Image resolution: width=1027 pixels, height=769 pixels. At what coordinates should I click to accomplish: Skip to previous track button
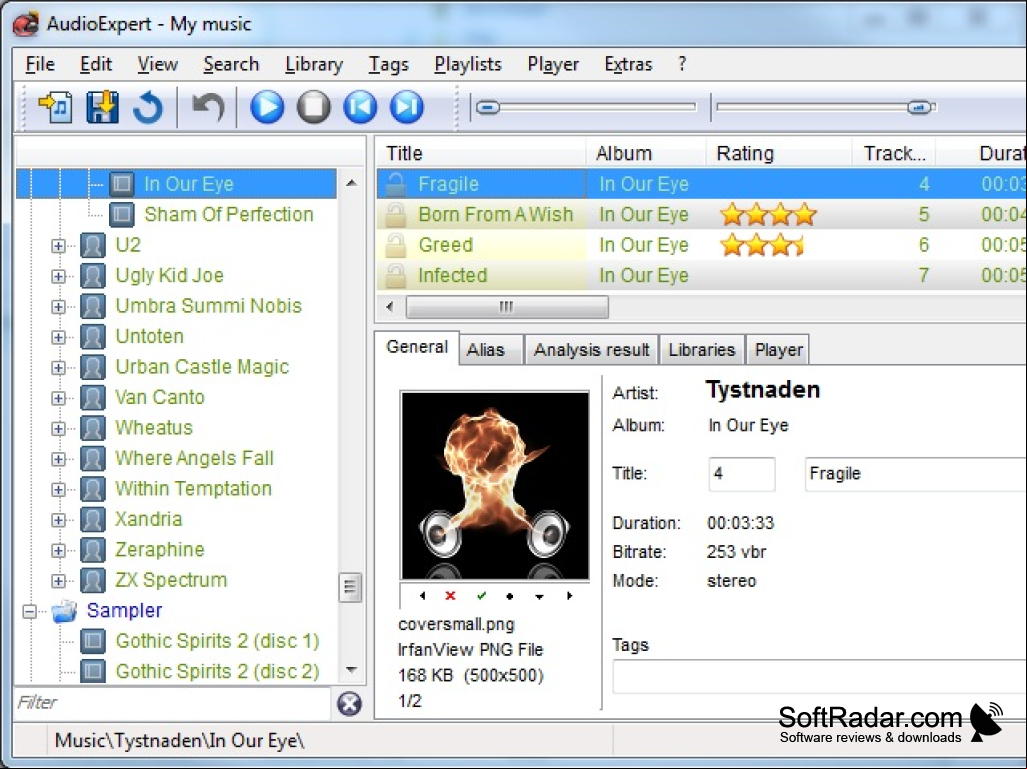click(360, 107)
